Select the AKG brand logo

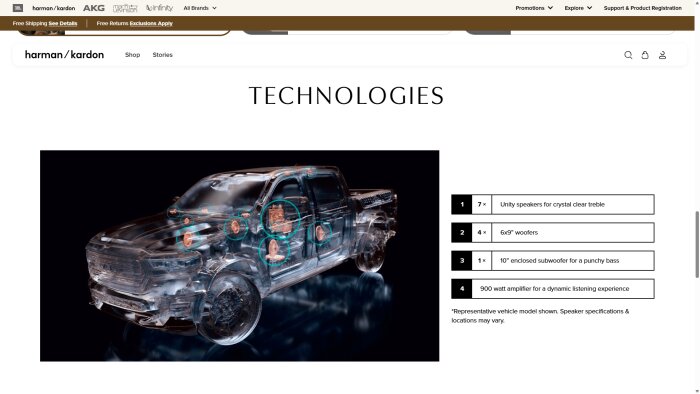(94, 8)
